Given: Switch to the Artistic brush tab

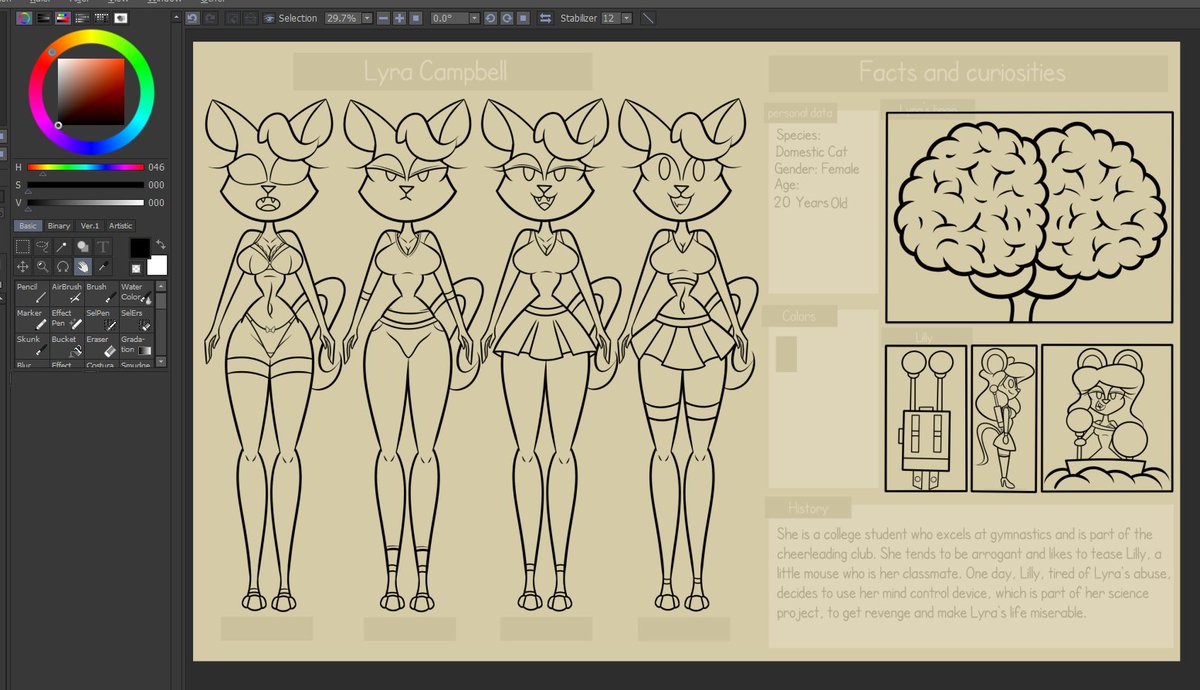Looking at the screenshot, I should tap(121, 226).
